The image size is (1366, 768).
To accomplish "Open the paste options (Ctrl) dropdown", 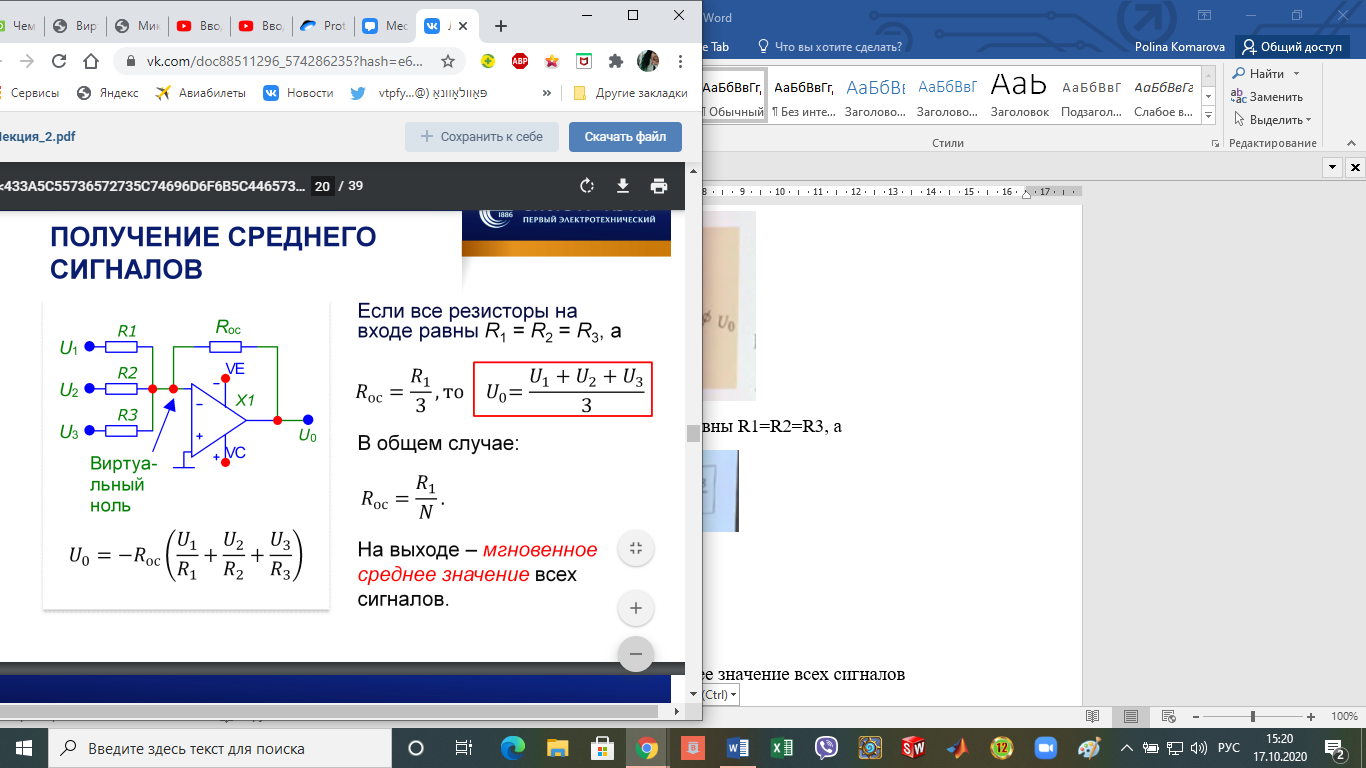I will click(x=720, y=694).
